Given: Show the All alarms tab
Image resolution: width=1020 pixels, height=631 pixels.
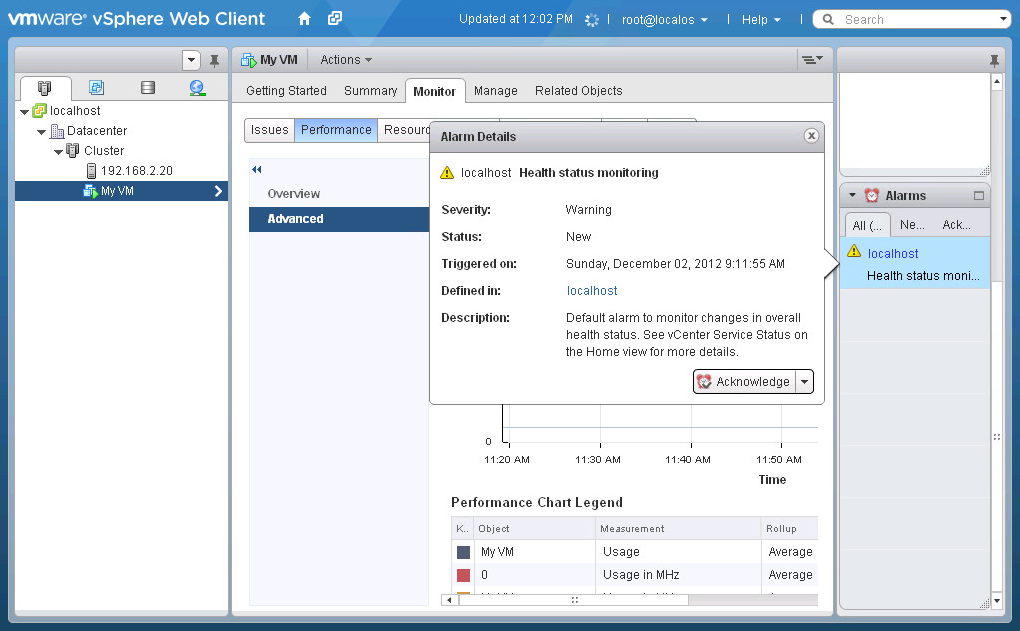Looking at the screenshot, I should pyautogui.click(x=867, y=225).
